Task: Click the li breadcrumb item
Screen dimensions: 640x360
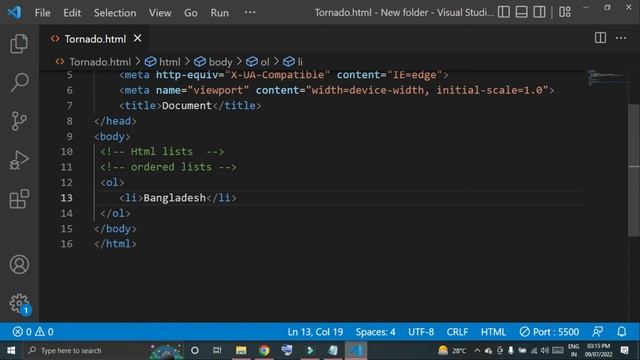Action: pos(300,62)
